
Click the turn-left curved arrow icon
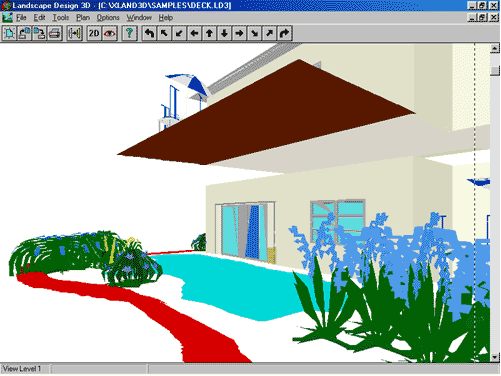point(149,33)
